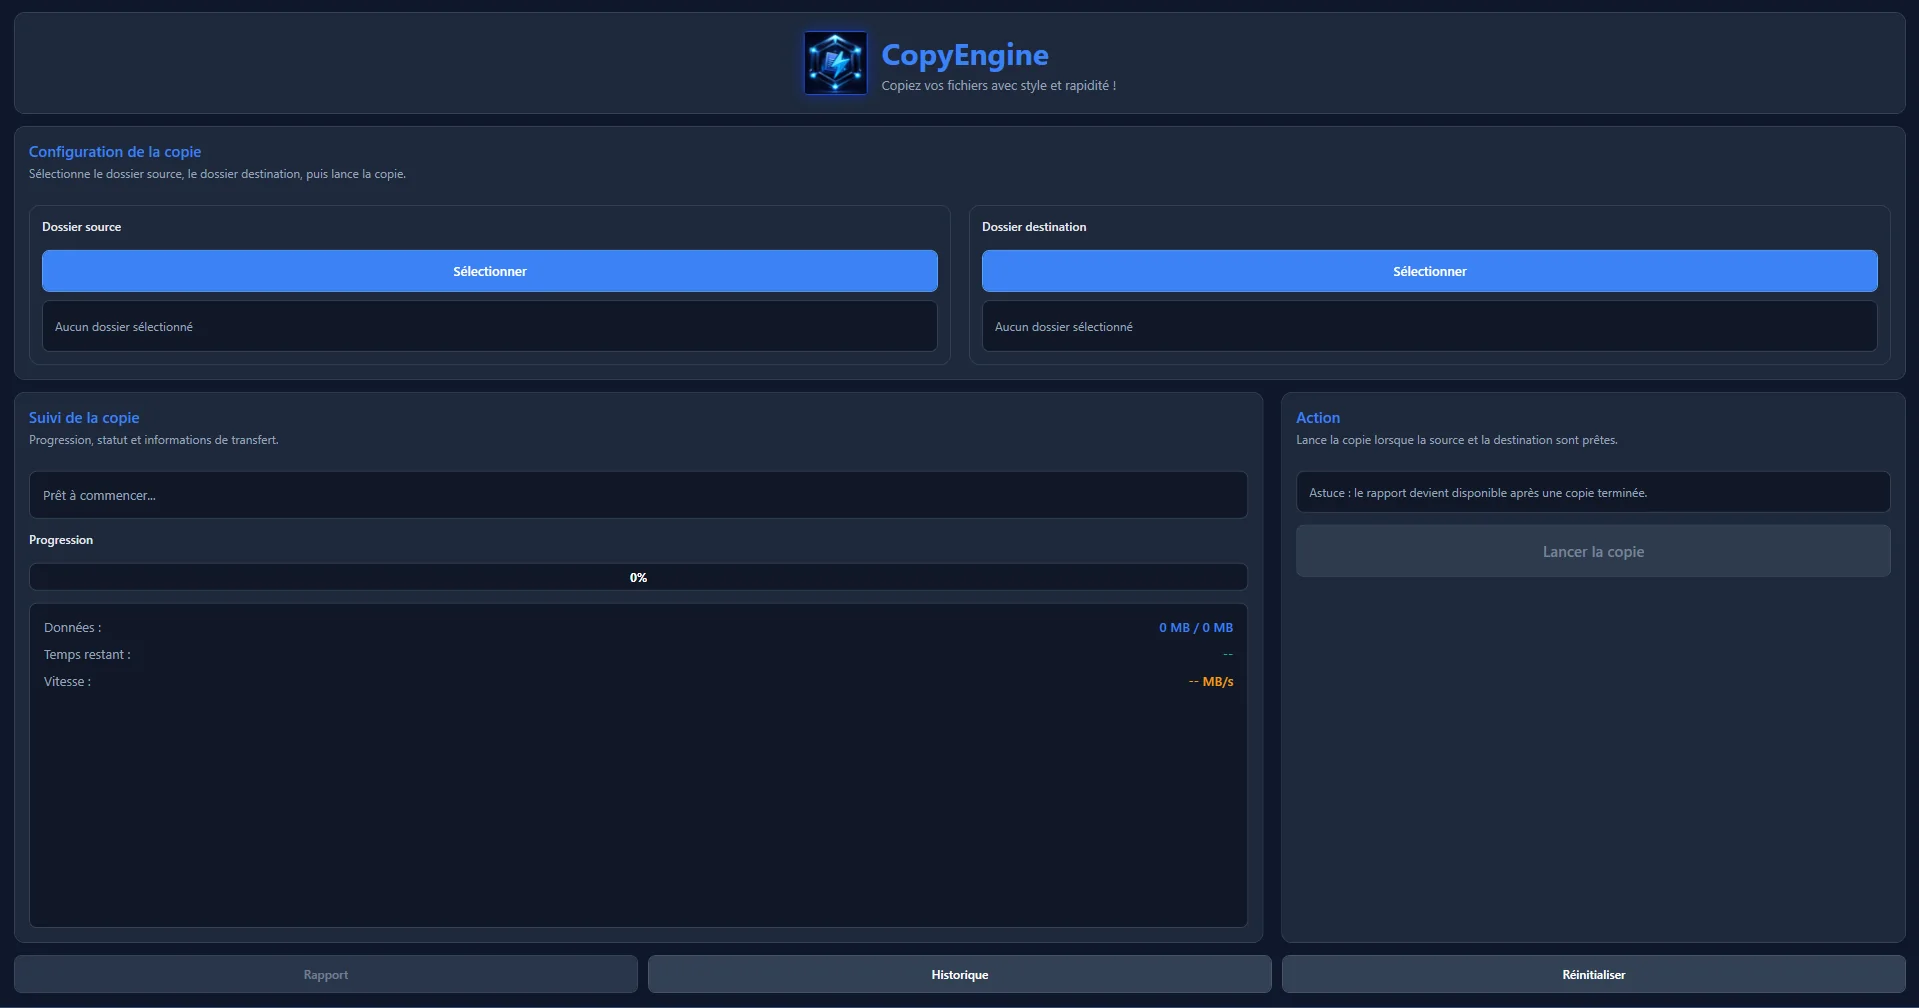
Task: Click the 'Suivi de la copie' heading
Action: point(84,418)
